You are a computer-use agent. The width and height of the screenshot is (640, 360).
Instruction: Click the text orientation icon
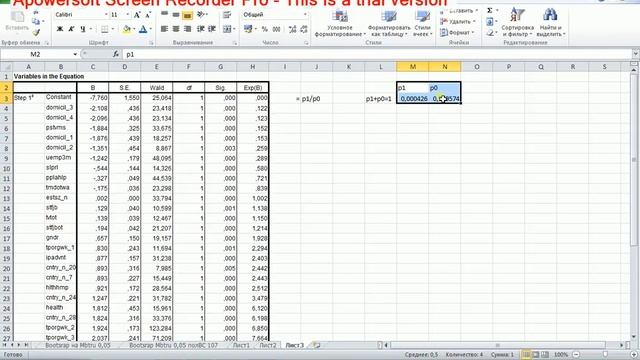click(x=201, y=15)
